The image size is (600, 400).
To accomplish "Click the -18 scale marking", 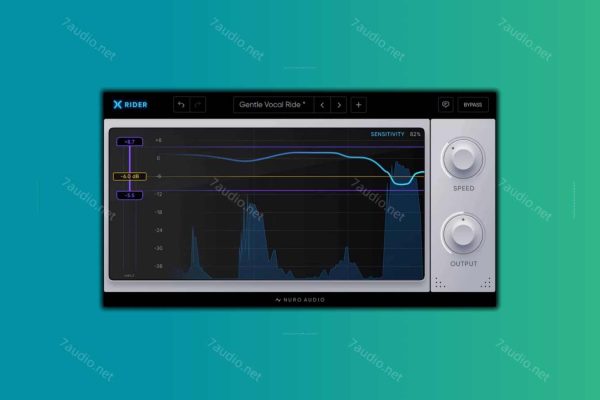I will pyautogui.click(x=158, y=212).
